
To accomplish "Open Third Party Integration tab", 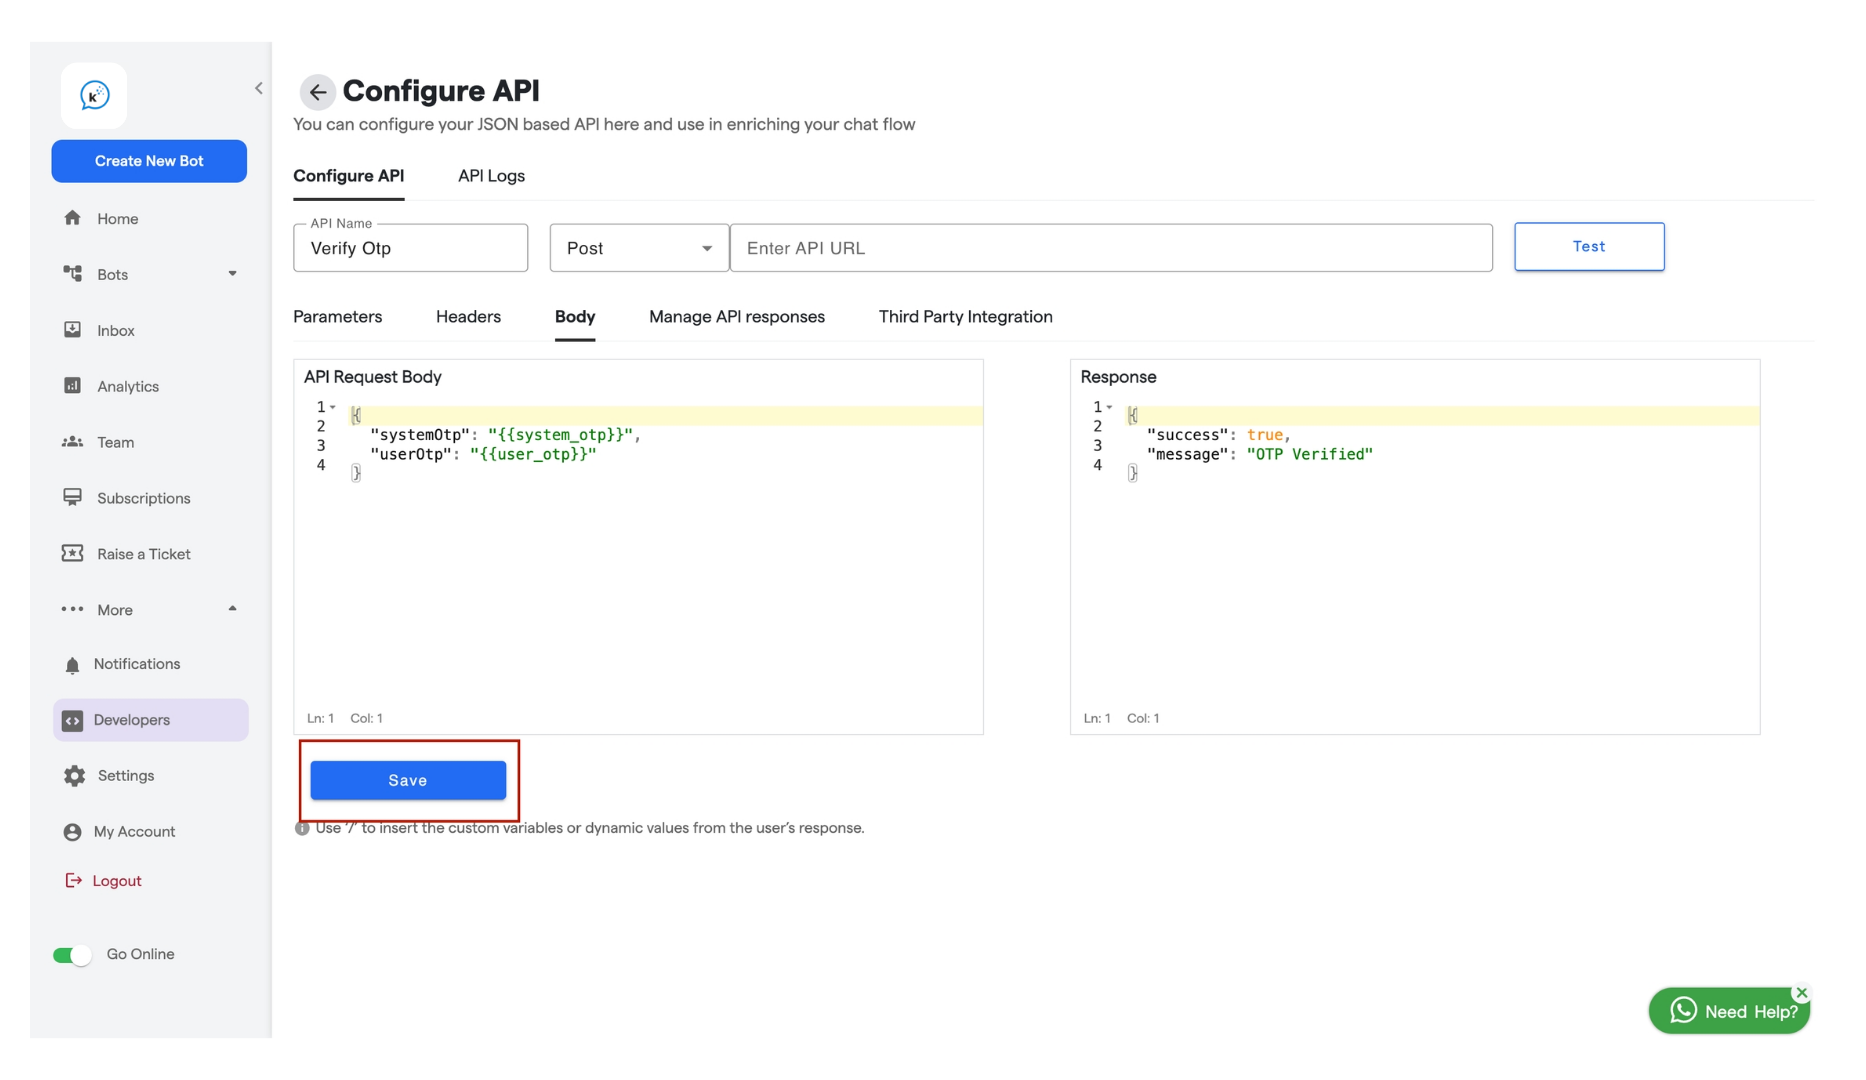I will [x=965, y=317].
